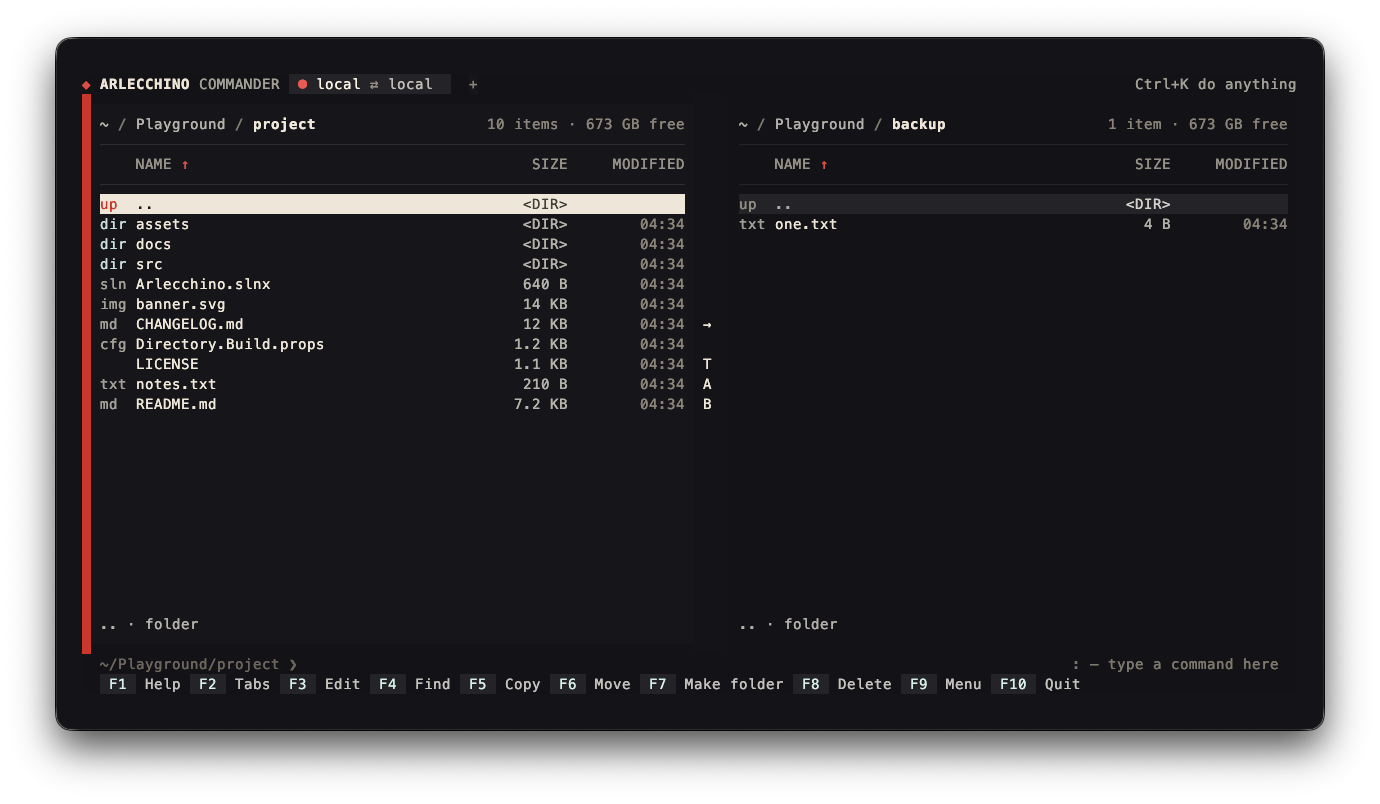
Task: Select the src folder
Action: click(x=392, y=264)
